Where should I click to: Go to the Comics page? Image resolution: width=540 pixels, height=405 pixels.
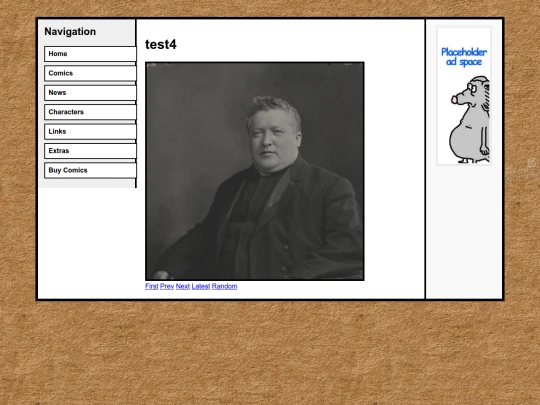90,73
